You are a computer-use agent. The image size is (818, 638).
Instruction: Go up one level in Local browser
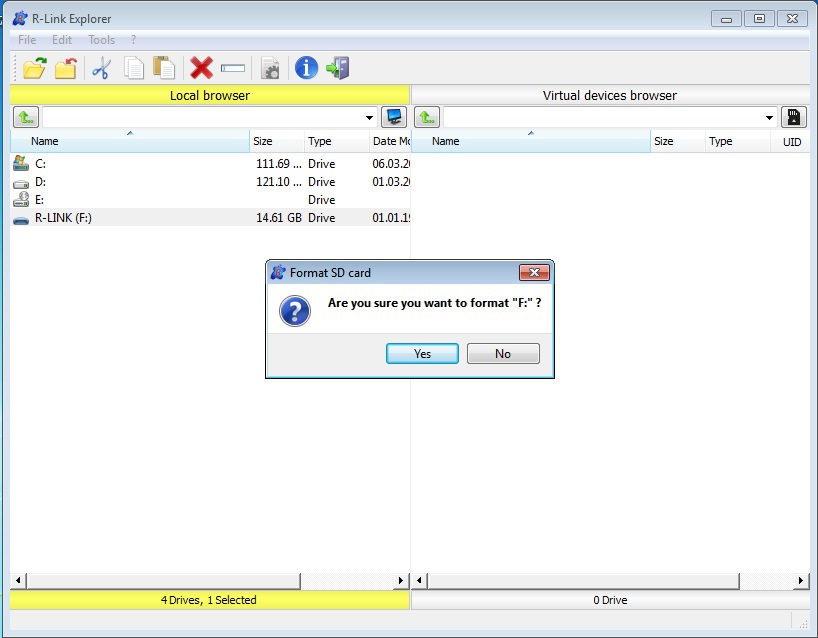[x=26, y=117]
